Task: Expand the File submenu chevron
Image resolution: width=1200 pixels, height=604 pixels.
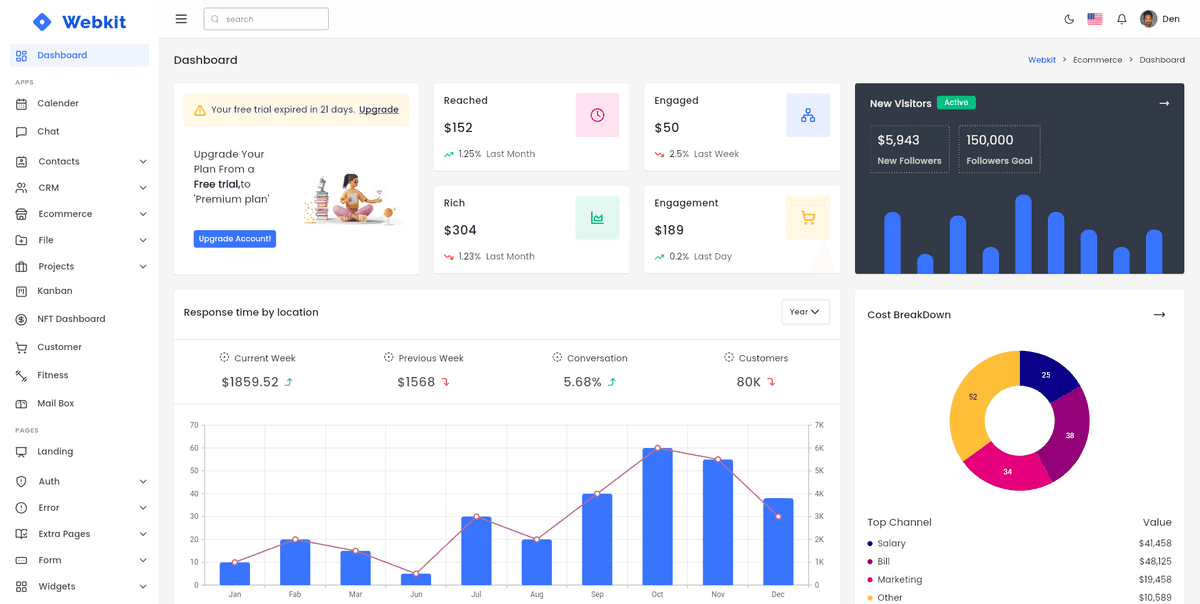Action: click(x=143, y=240)
